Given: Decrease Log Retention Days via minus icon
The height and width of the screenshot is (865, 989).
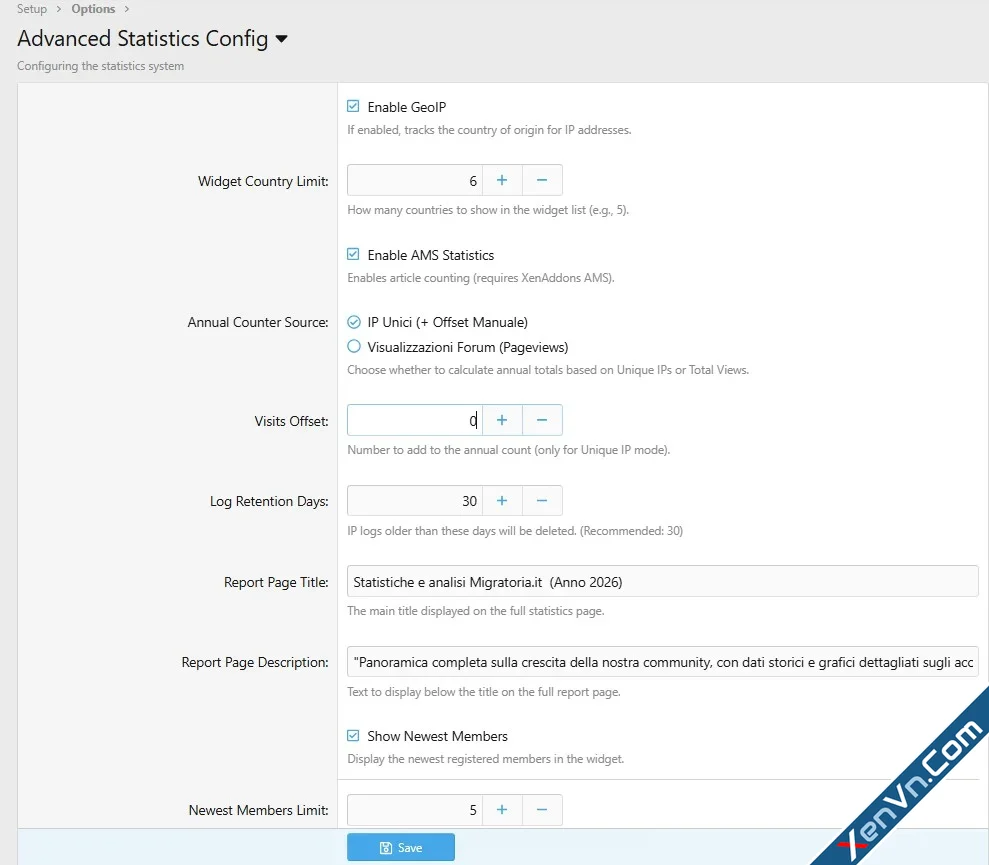Looking at the screenshot, I should (x=542, y=500).
